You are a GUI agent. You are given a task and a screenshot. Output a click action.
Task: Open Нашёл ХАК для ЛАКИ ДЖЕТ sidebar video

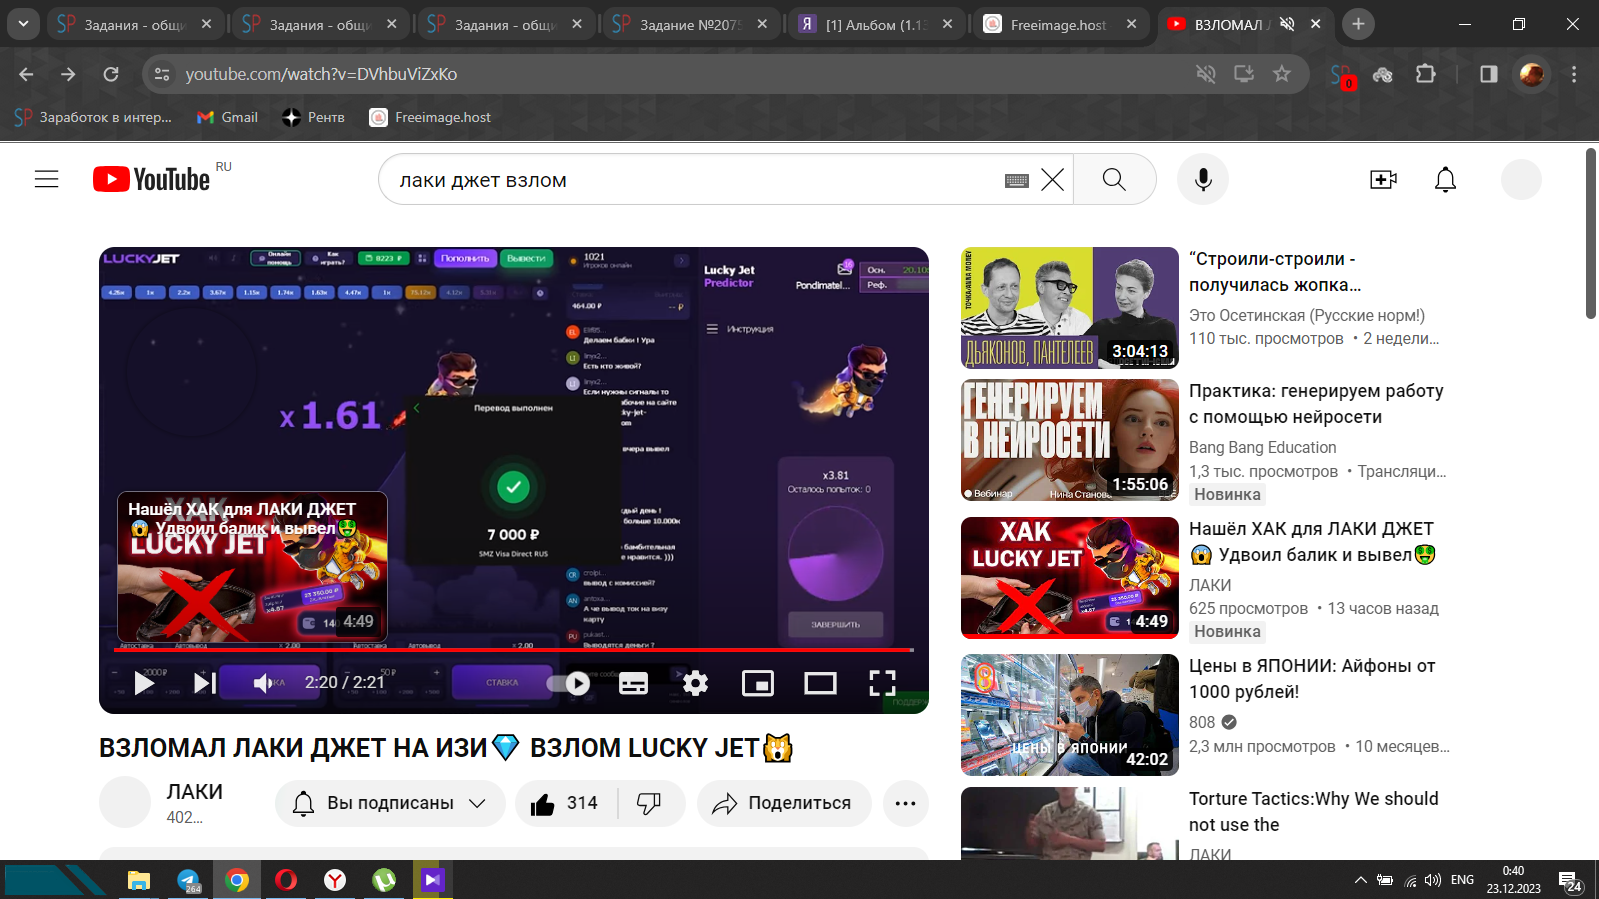click(1313, 542)
